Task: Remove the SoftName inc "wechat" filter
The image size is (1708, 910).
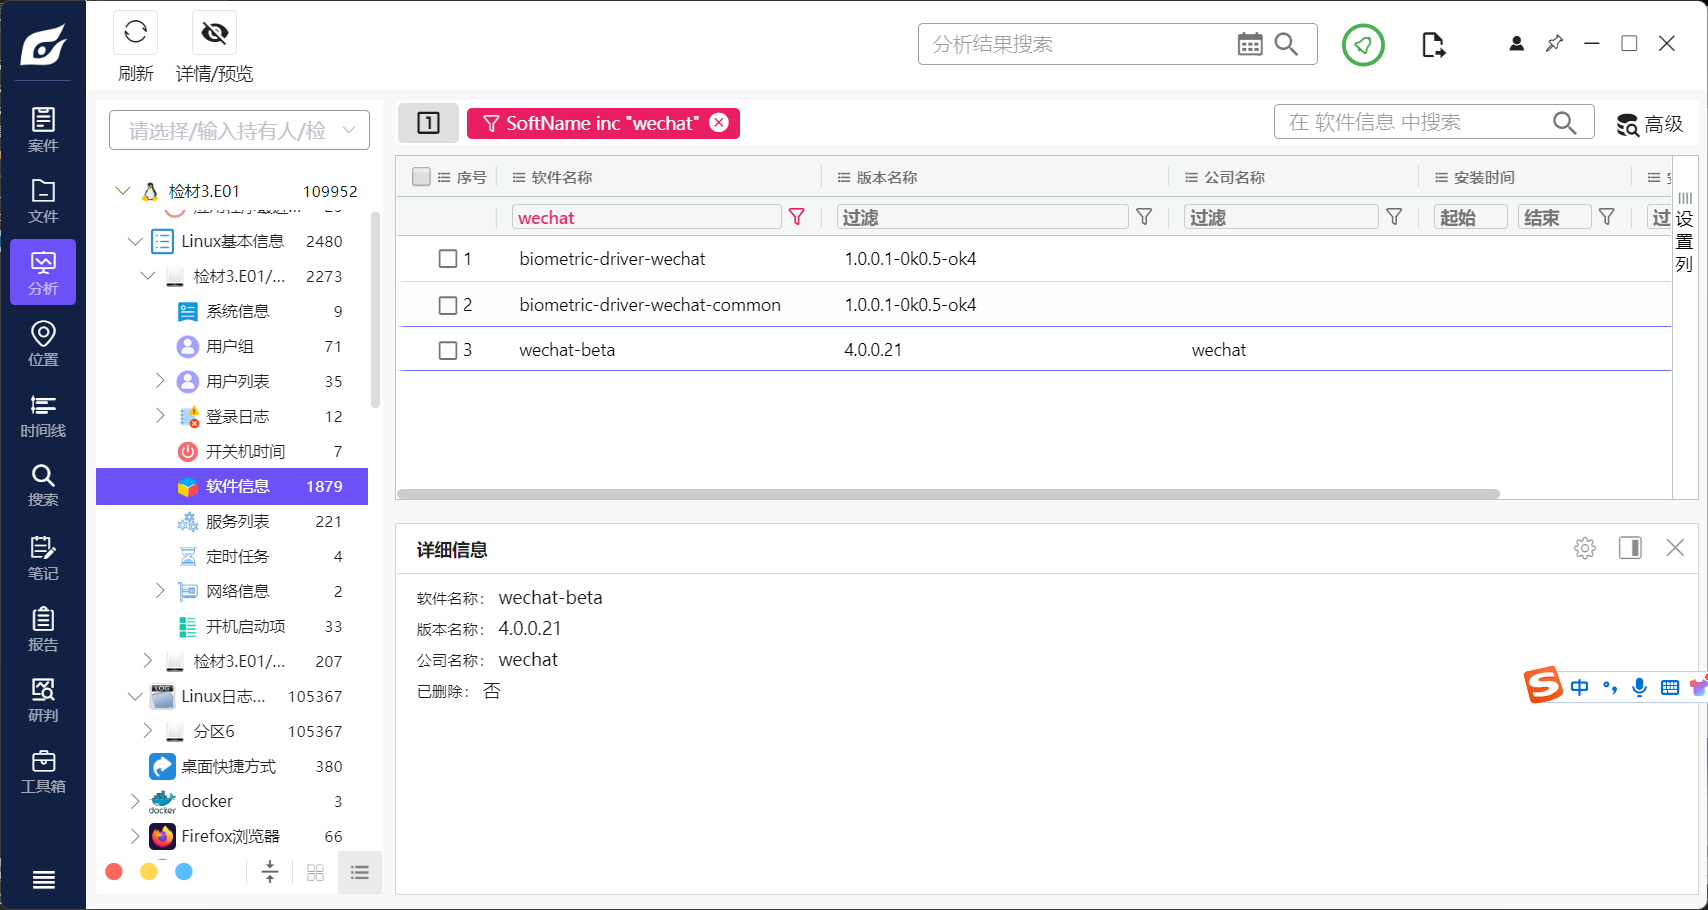Action: 719,122
